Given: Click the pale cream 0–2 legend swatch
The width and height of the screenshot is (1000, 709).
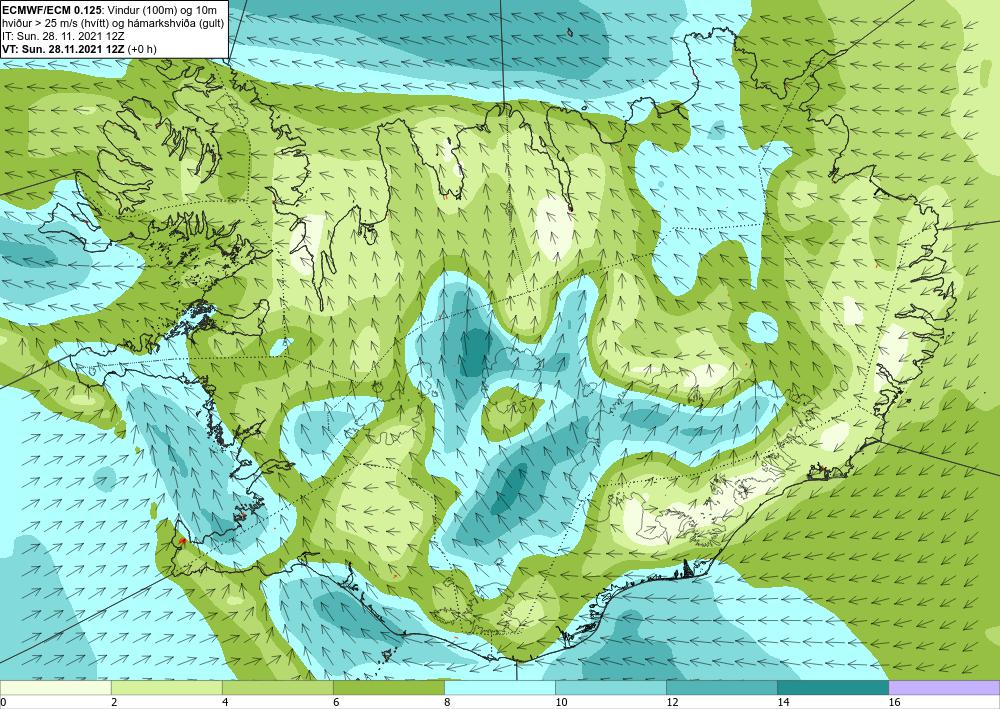Looking at the screenshot, I should pos(55,687).
